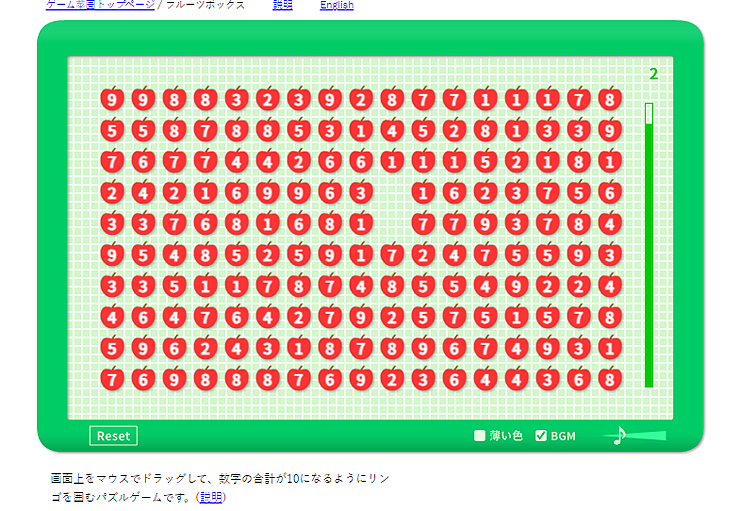The image size is (740, 511).
Task: Click the last apple (4) of the fifth row
Action: (x=610, y=224)
